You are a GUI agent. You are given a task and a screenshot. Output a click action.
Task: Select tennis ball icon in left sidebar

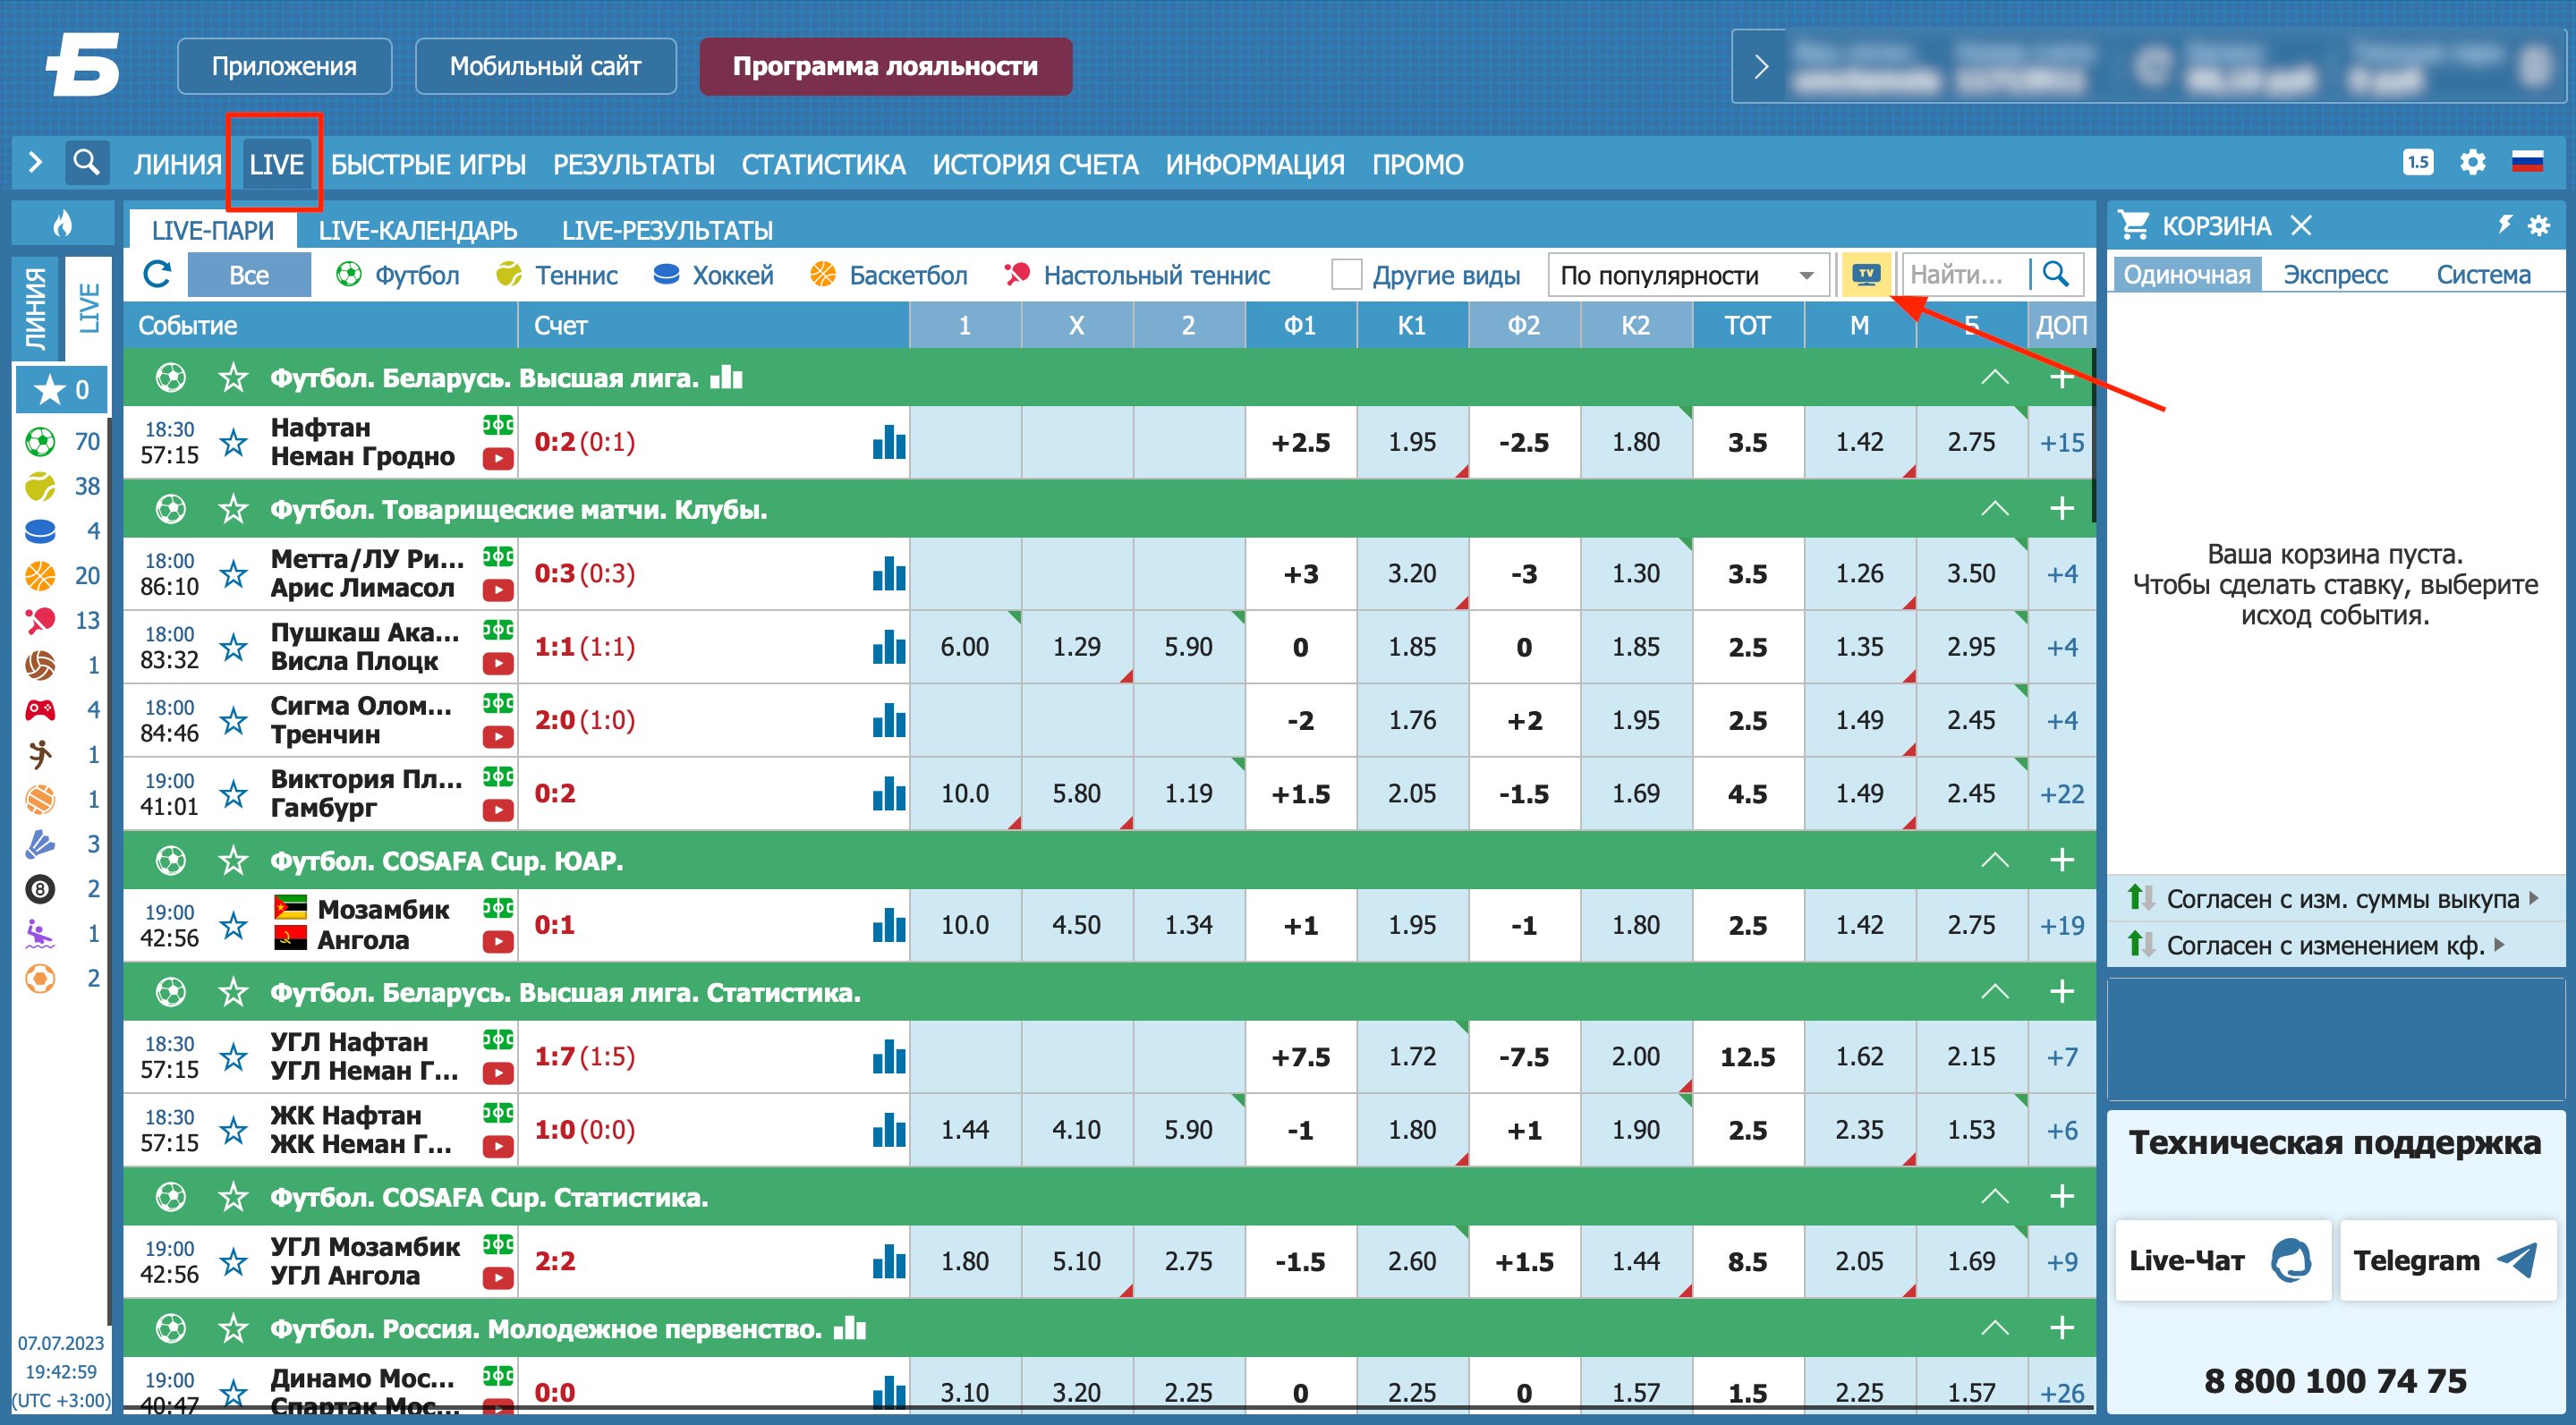(x=40, y=487)
